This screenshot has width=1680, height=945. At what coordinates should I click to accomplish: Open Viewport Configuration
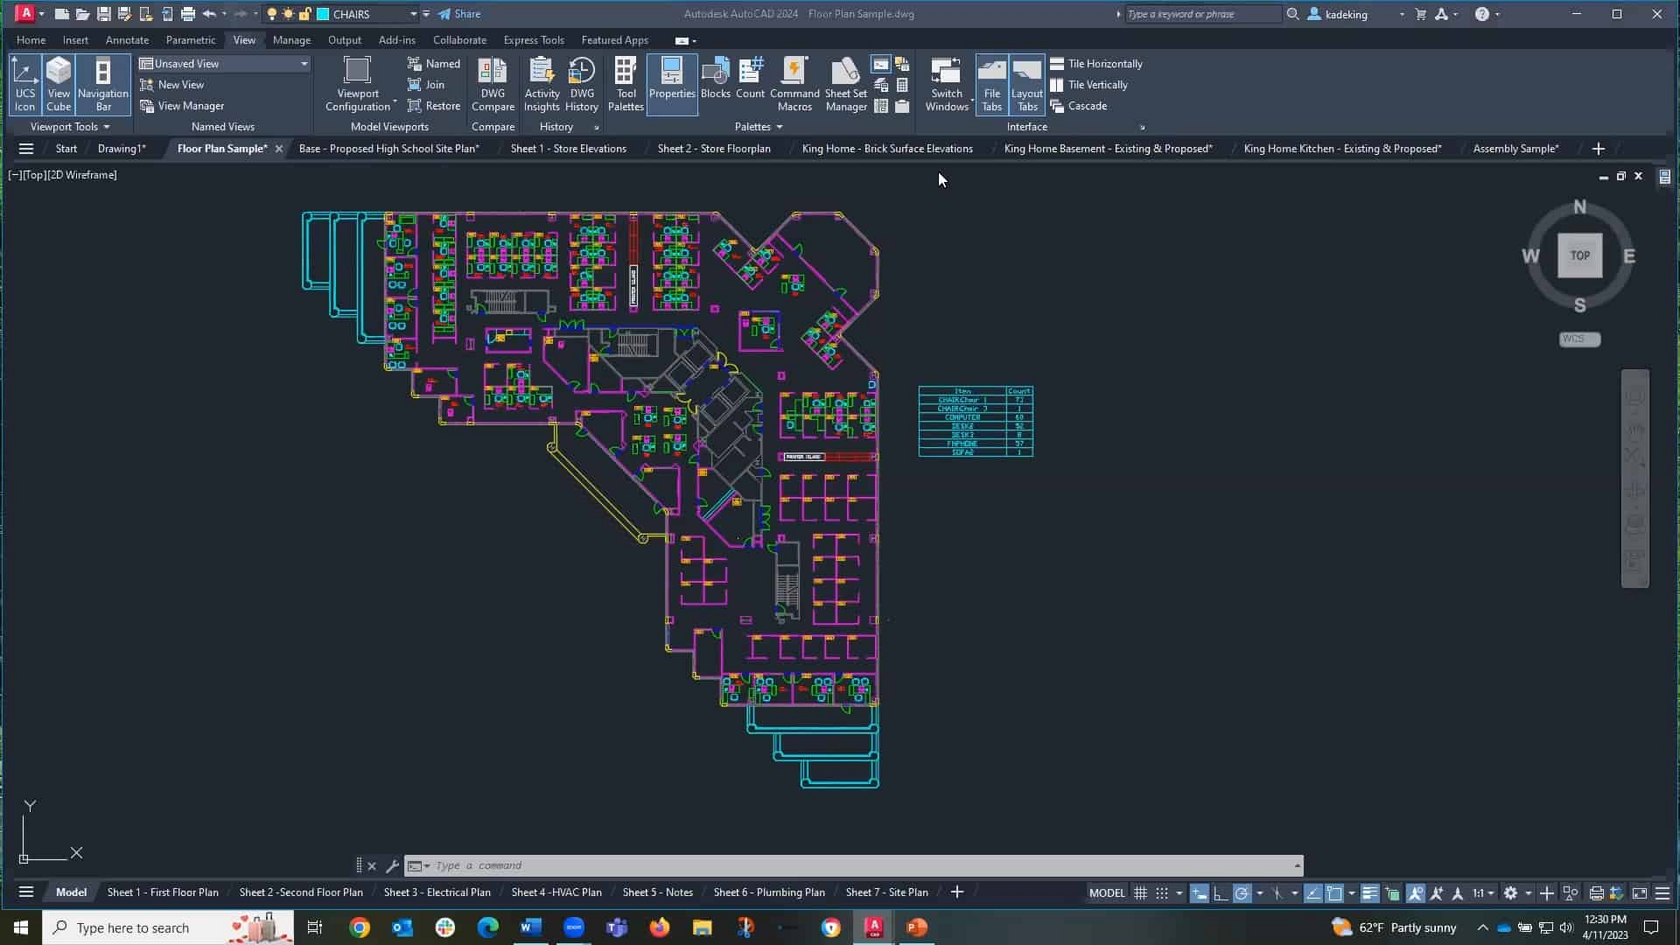tap(358, 84)
